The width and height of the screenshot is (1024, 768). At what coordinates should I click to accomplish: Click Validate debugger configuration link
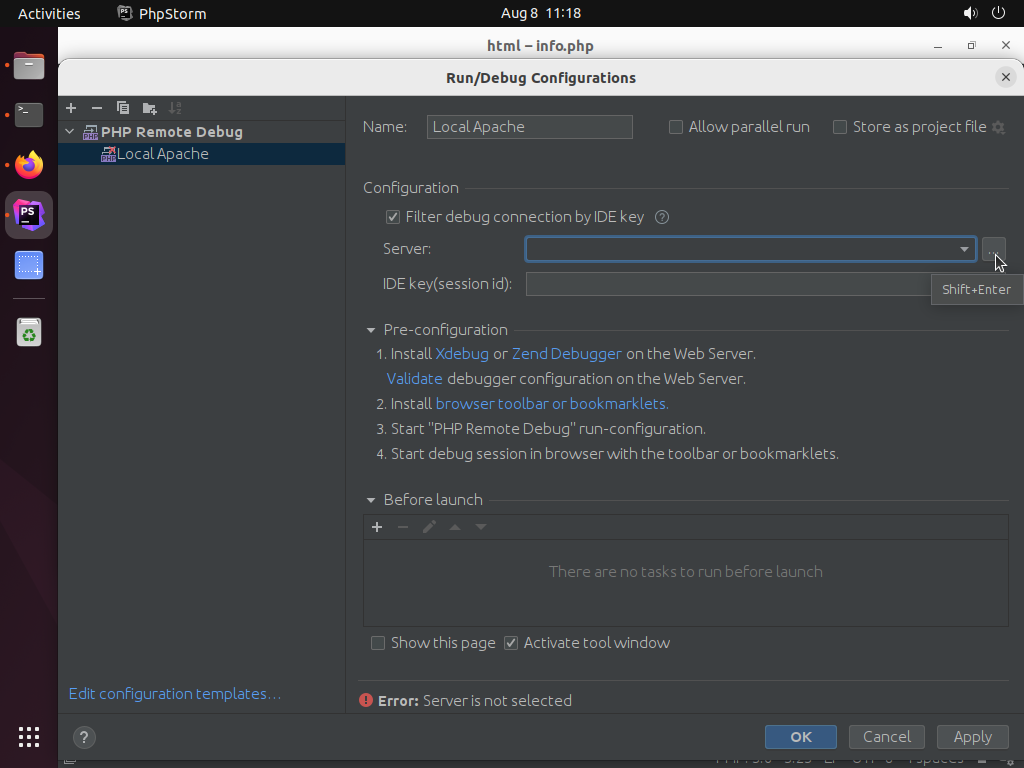(414, 379)
